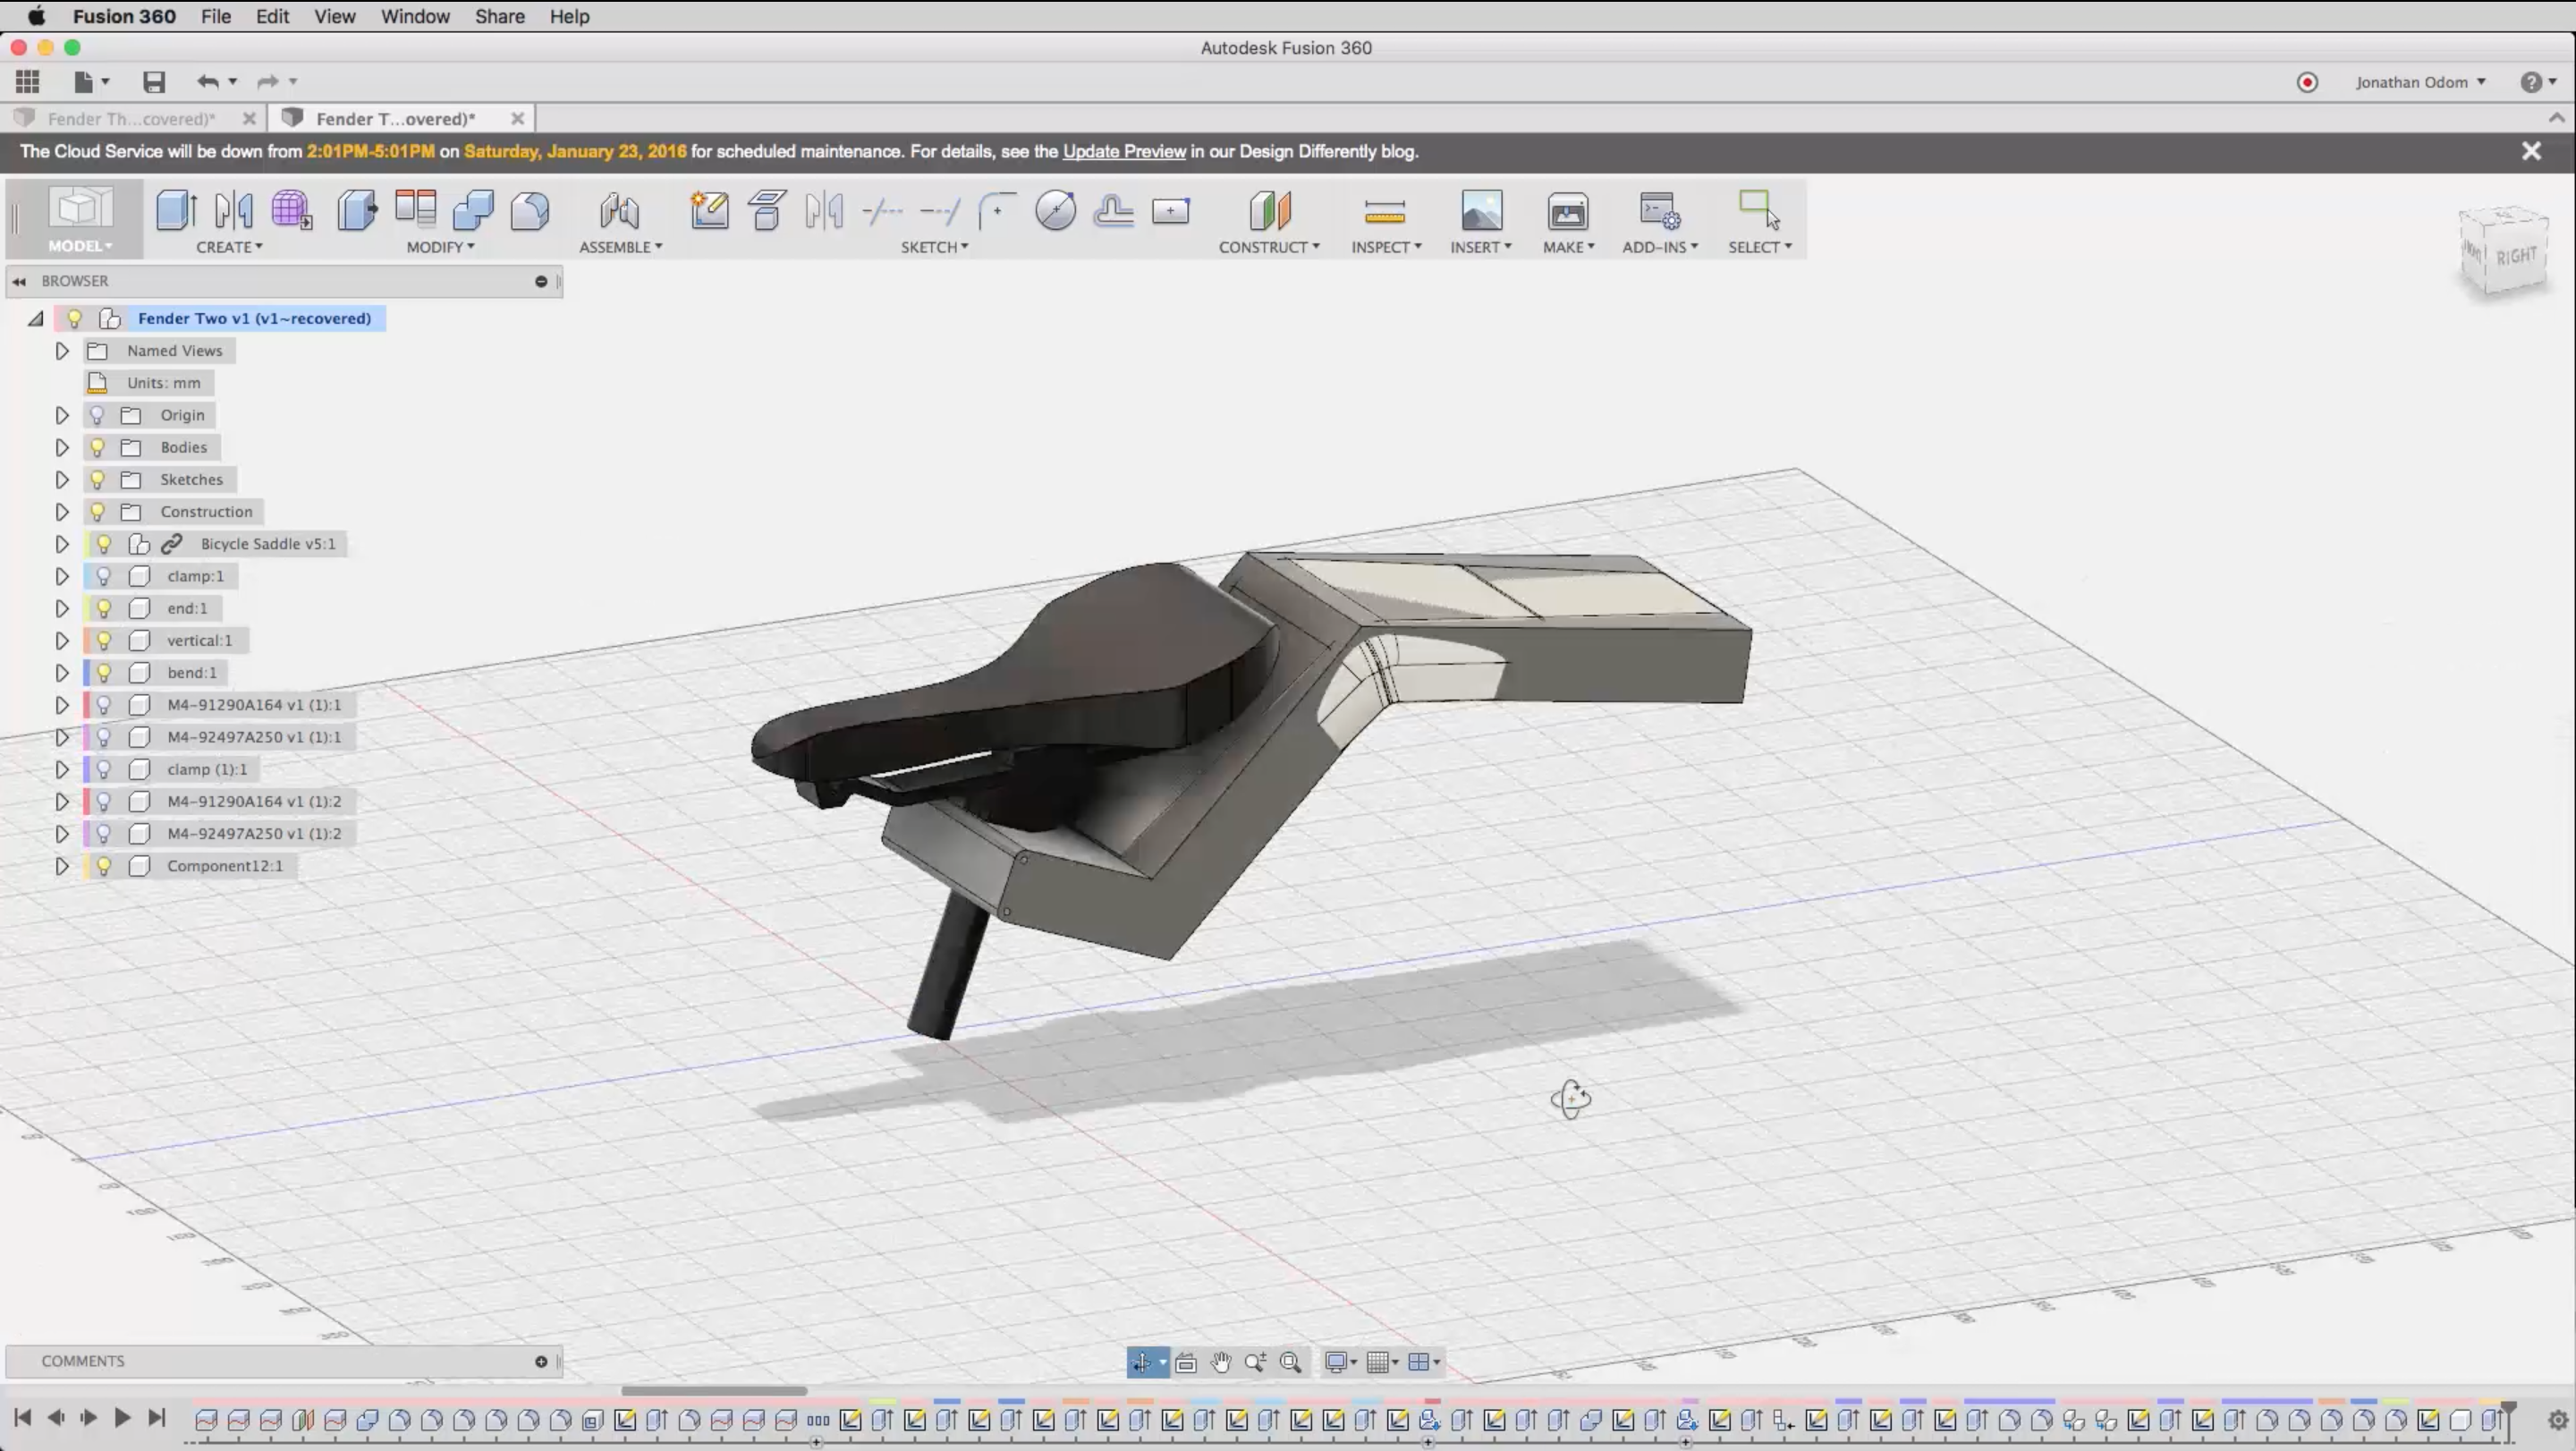Image resolution: width=2576 pixels, height=1451 pixels.
Task: Click the Joint icon under Assemble
Action: 619,211
